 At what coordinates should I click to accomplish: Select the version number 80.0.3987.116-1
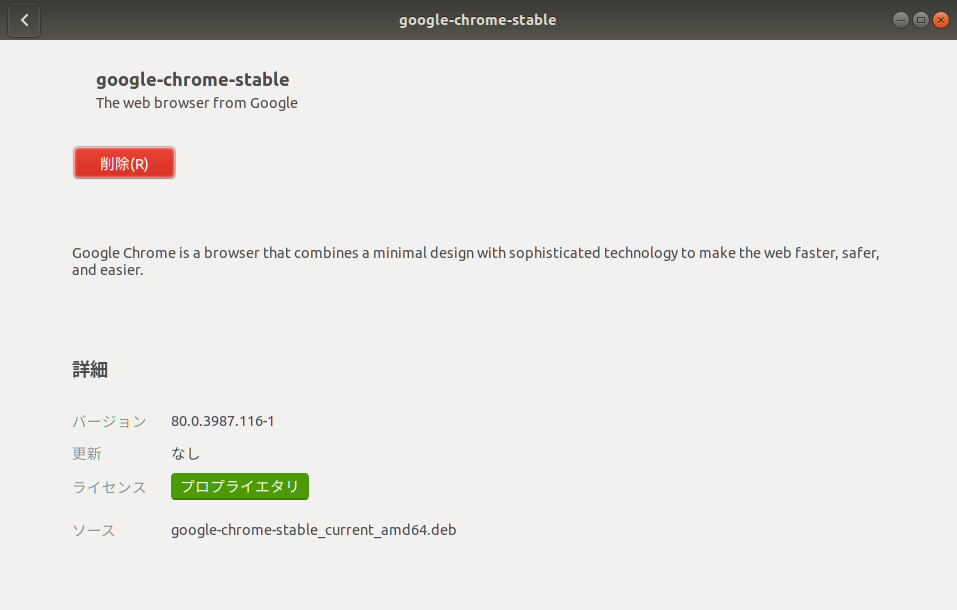tap(222, 421)
